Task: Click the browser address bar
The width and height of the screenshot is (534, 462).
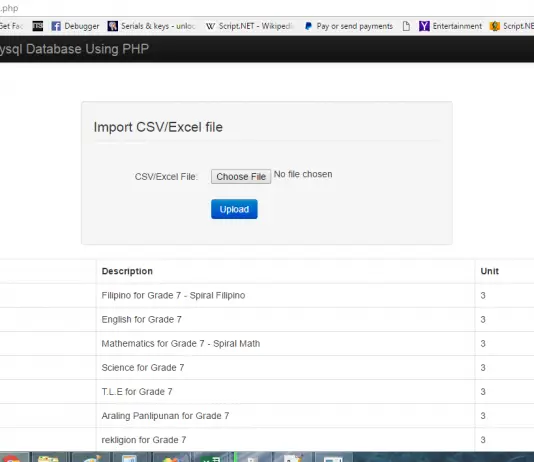Action: coord(267,8)
